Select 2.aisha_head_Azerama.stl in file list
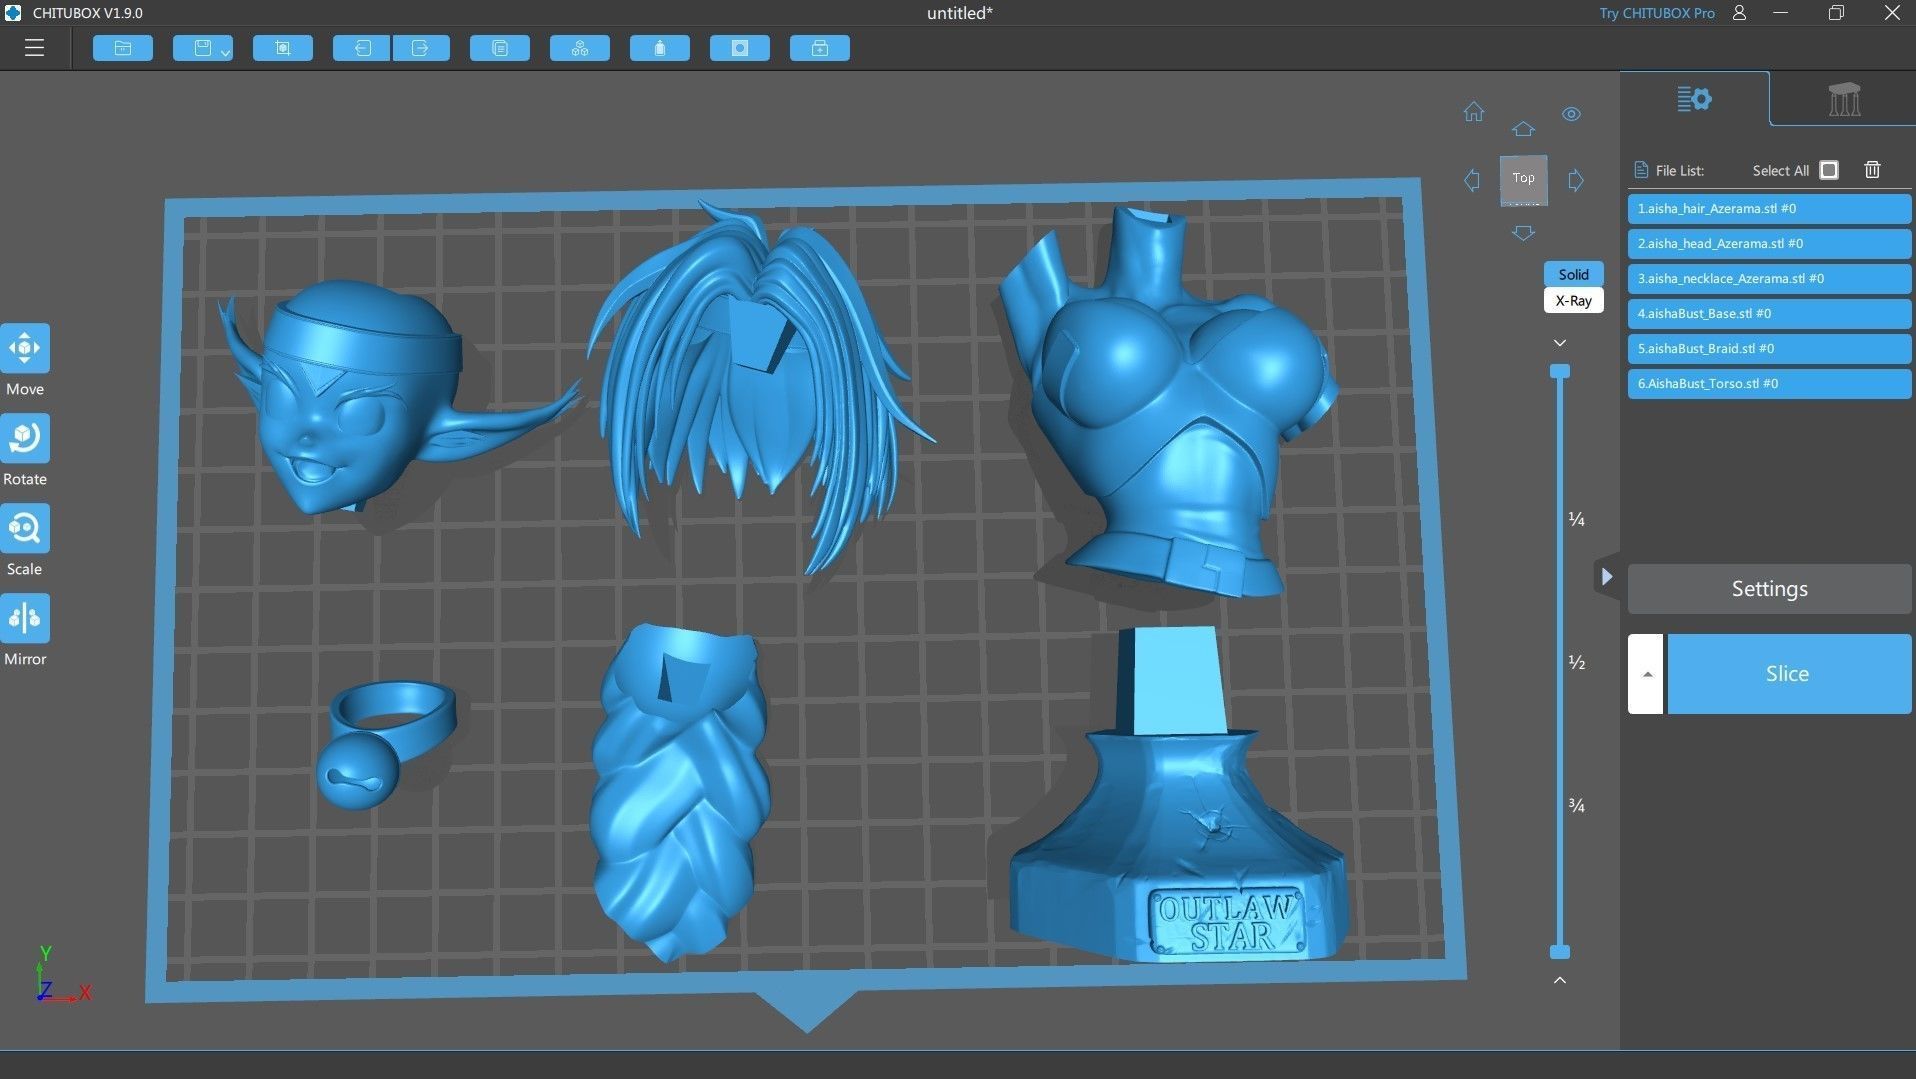The width and height of the screenshot is (1916, 1079). coord(1769,244)
